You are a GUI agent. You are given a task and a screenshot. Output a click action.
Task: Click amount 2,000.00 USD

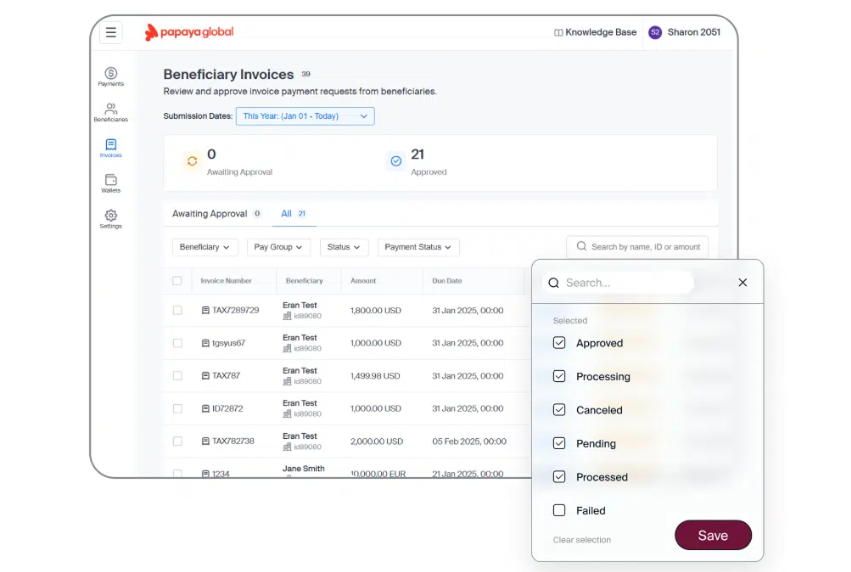[x=377, y=441]
